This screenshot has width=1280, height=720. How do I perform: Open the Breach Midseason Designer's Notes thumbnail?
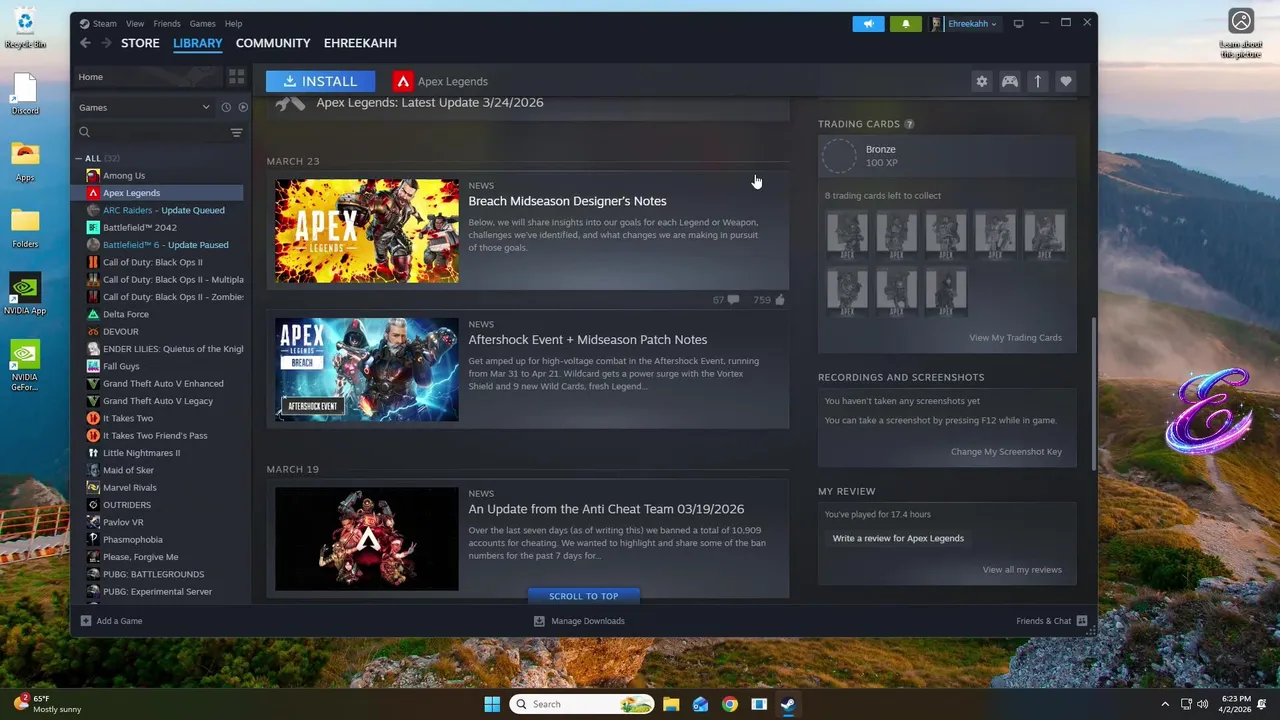[x=367, y=231]
